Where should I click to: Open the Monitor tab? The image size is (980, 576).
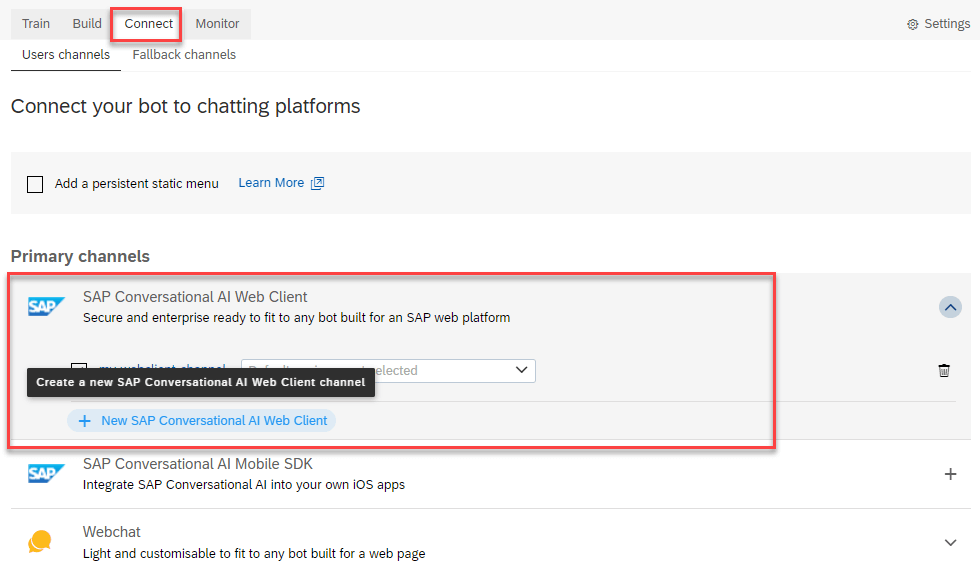pos(217,24)
